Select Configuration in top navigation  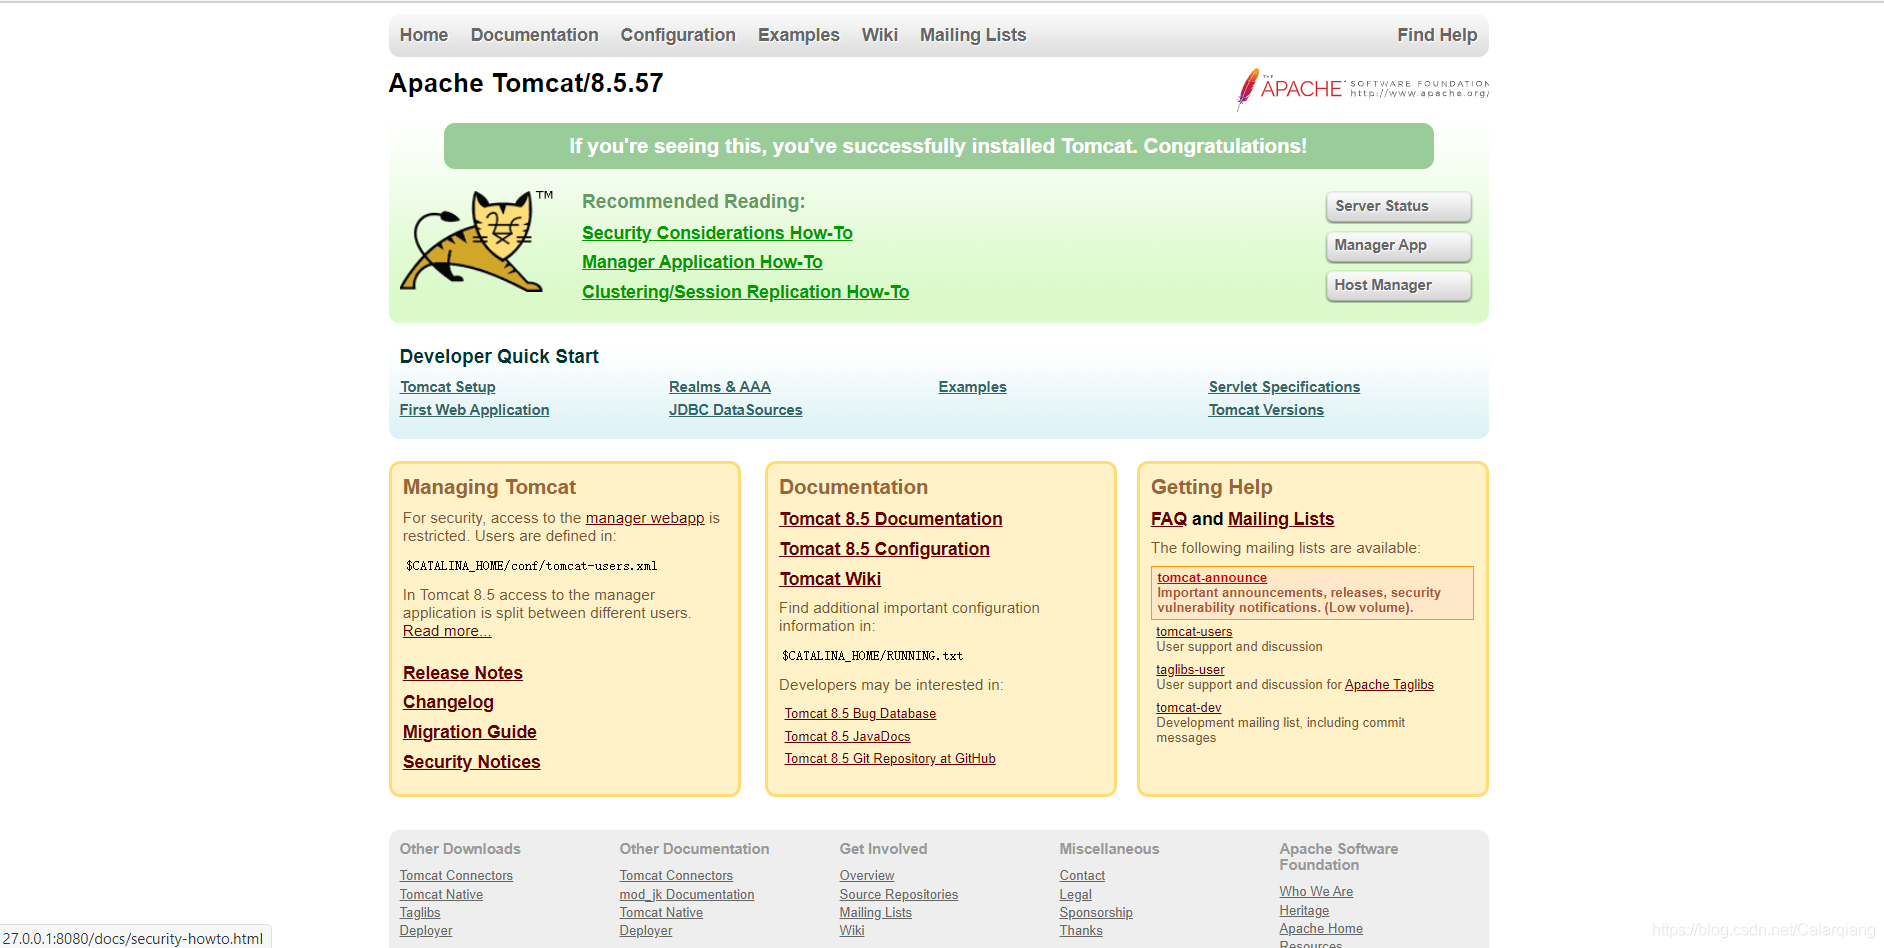[x=678, y=35]
